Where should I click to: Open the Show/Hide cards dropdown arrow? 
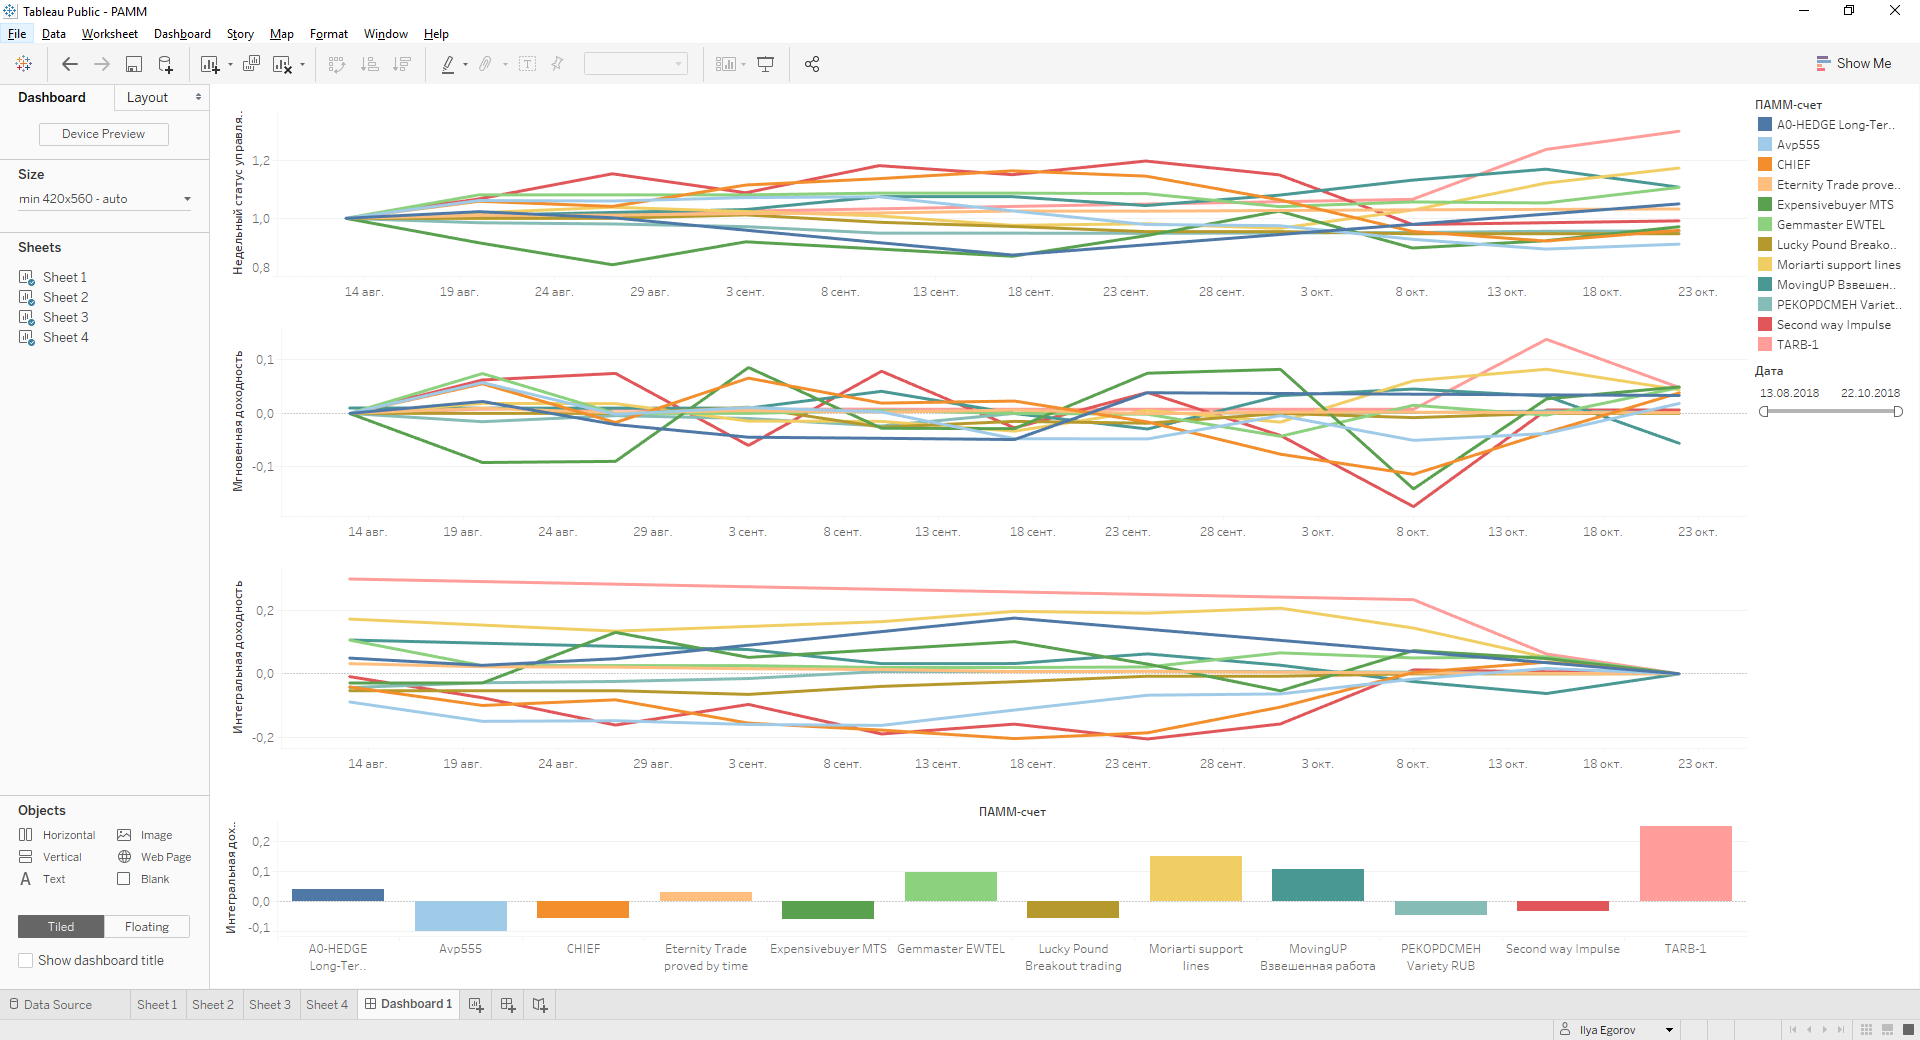[x=744, y=65]
